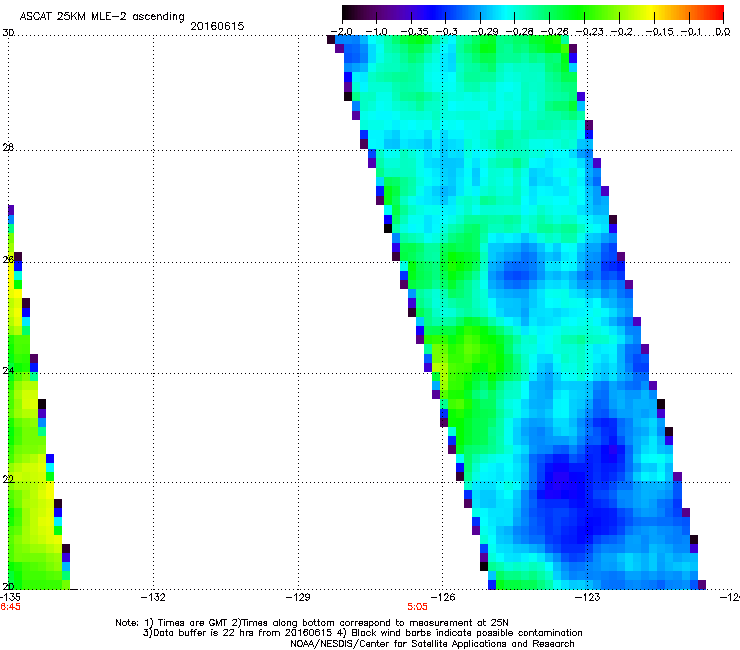
Task: Click the latitude label 28
Action: pyautogui.click(x=8, y=148)
